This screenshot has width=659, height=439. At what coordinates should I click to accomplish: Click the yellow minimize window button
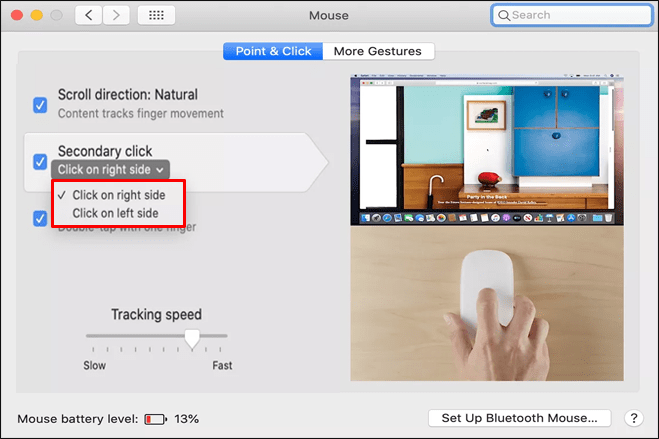(x=37, y=15)
